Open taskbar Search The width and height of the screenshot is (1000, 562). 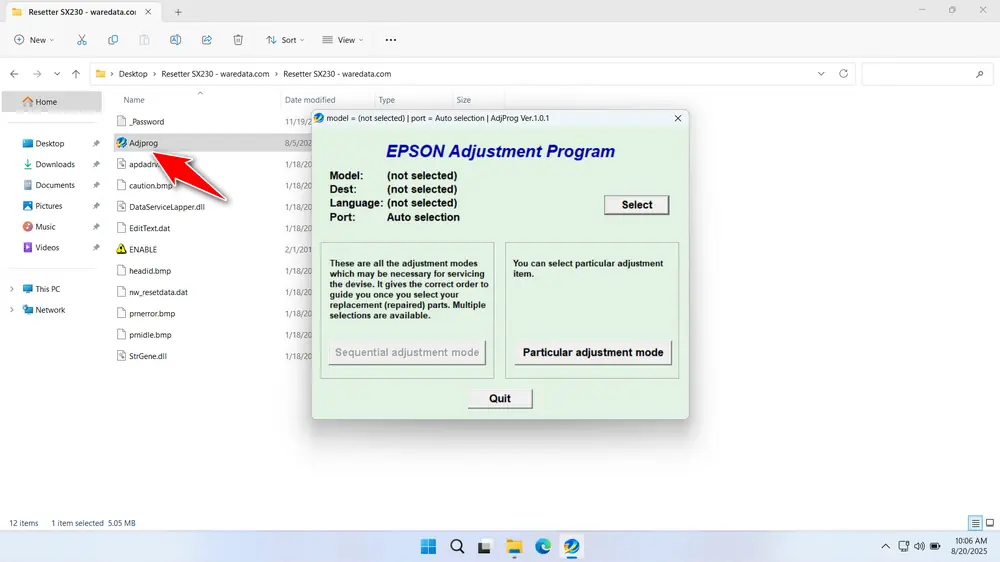pos(457,547)
